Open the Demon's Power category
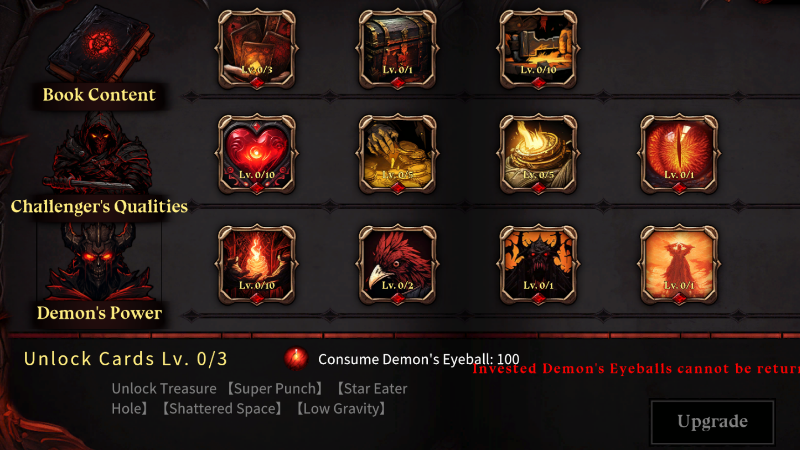800x450 pixels. pos(99,313)
